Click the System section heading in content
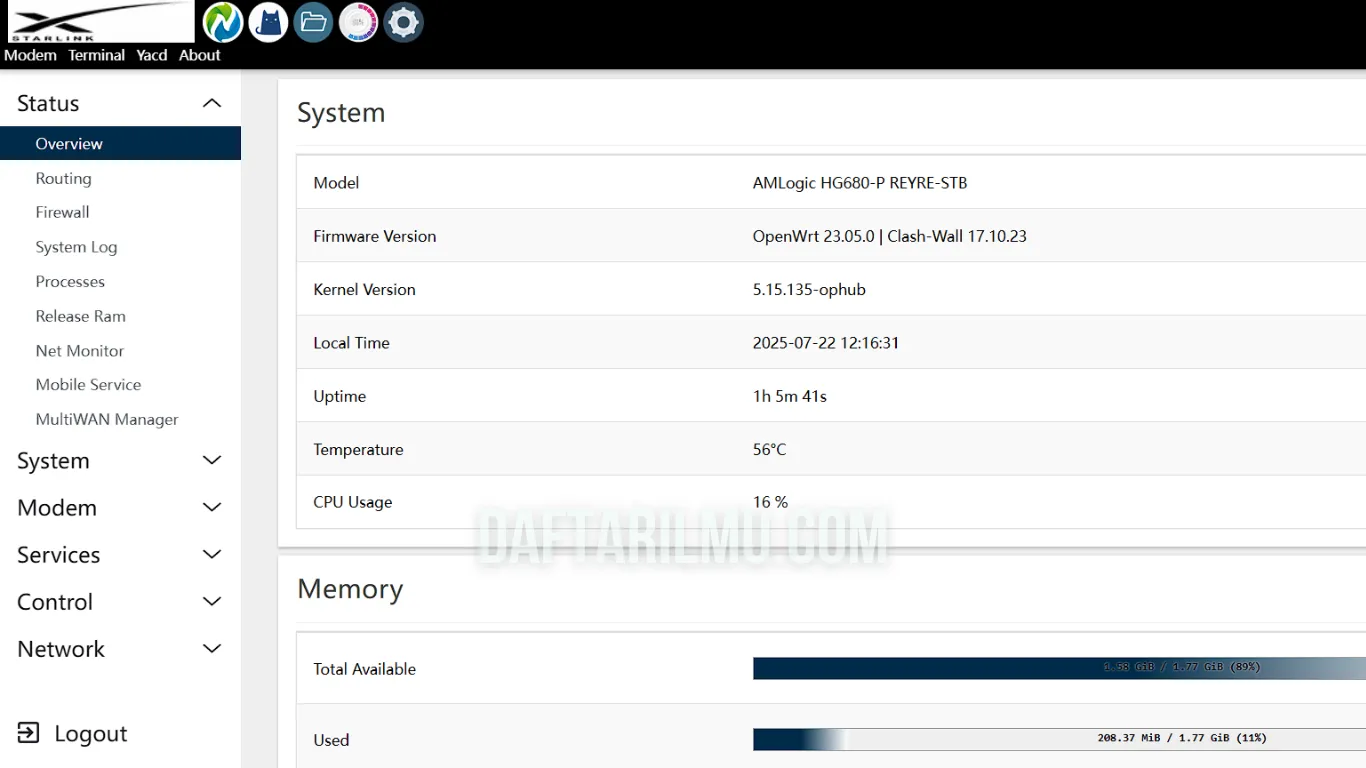 pos(341,113)
